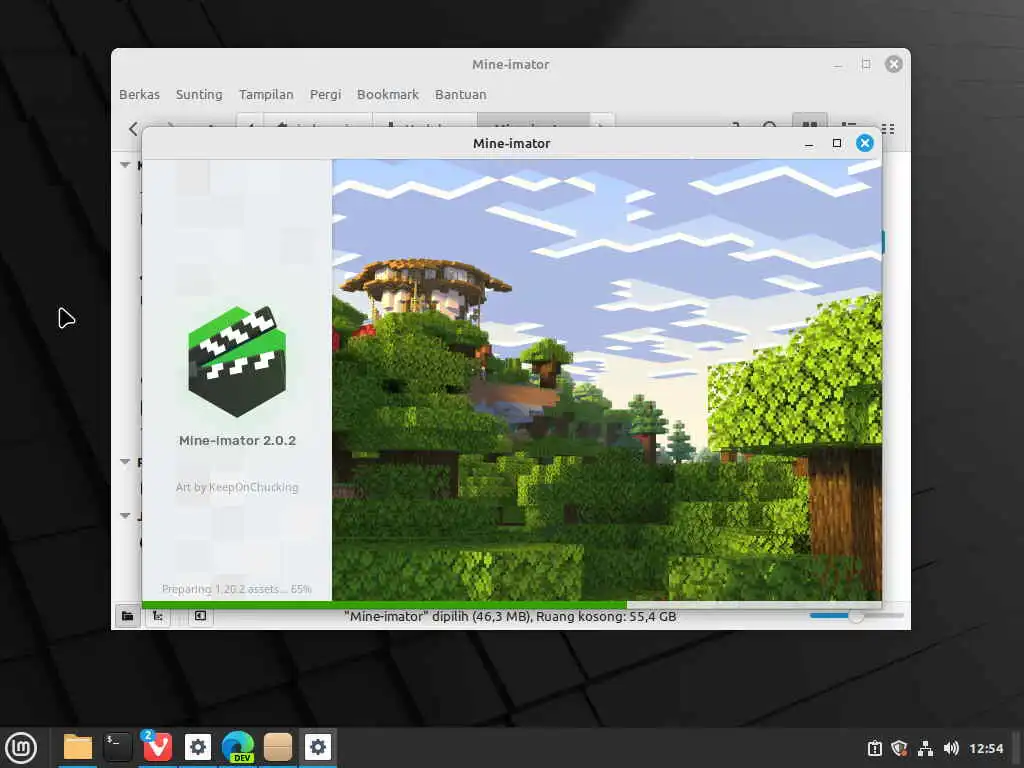This screenshot has height=768, width=1024.
Task: Open the Tampilan menu
Action: click(x=266, y=95)
